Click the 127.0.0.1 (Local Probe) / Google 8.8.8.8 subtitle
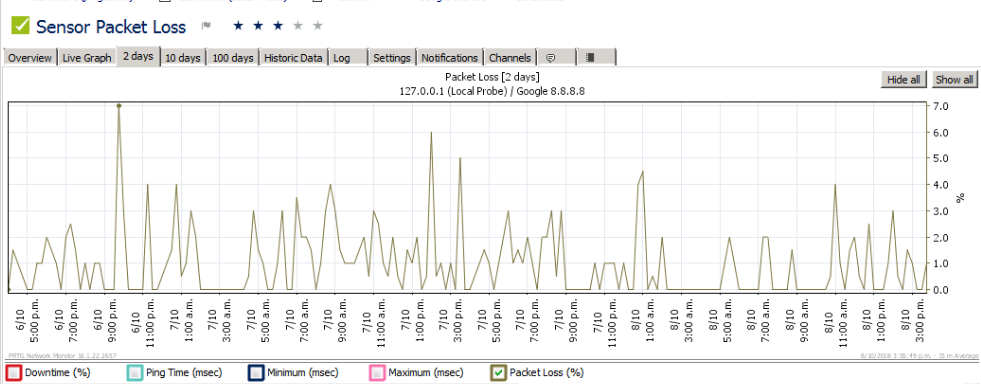981x384 pixels. pos(492,90)
